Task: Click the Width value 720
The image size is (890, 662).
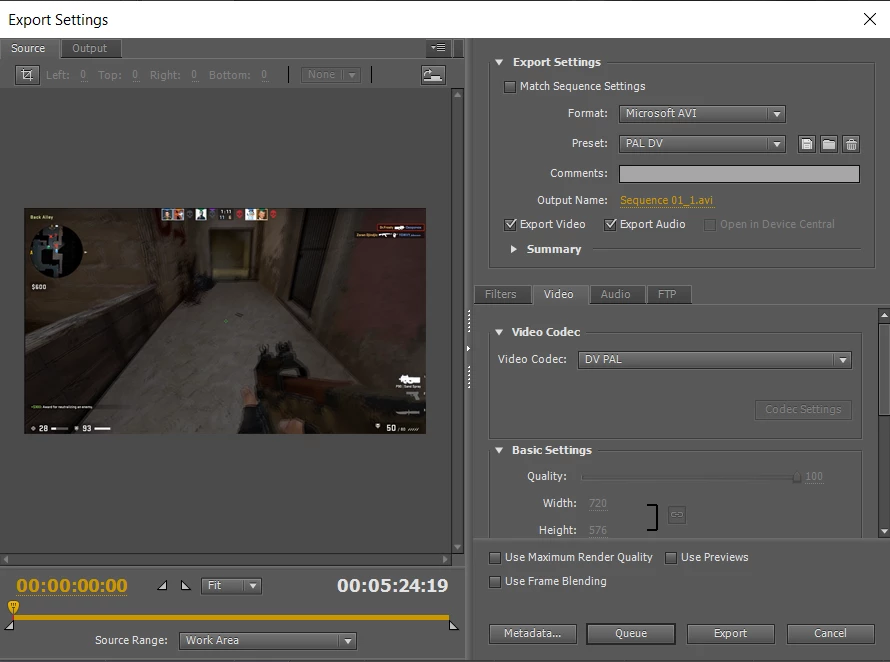Action: tap(598, 503)
